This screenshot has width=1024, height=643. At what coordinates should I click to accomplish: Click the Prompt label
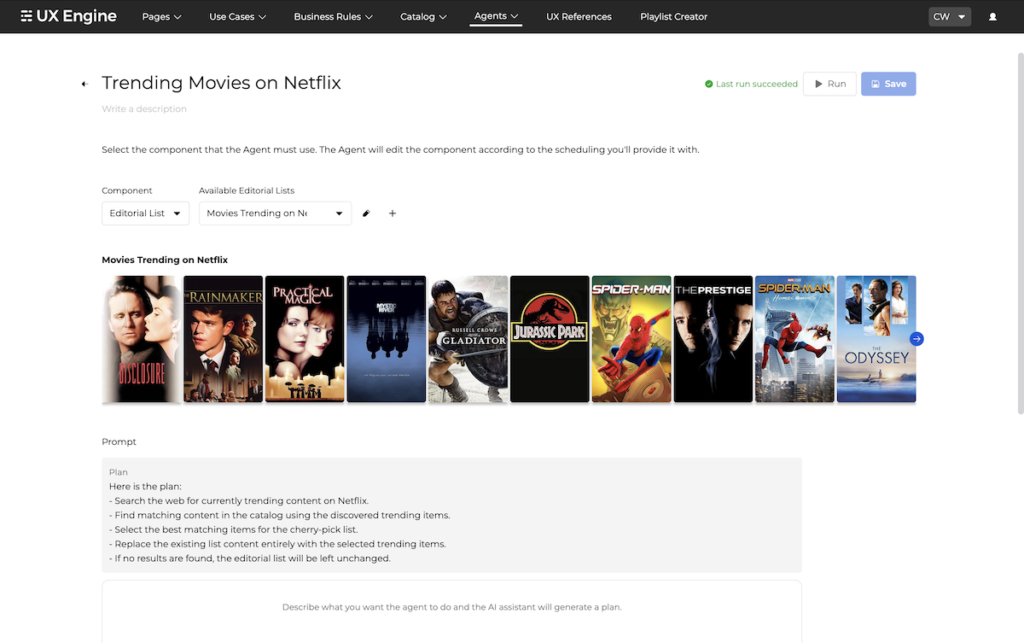pyautogui.click(x=119, y=442)
